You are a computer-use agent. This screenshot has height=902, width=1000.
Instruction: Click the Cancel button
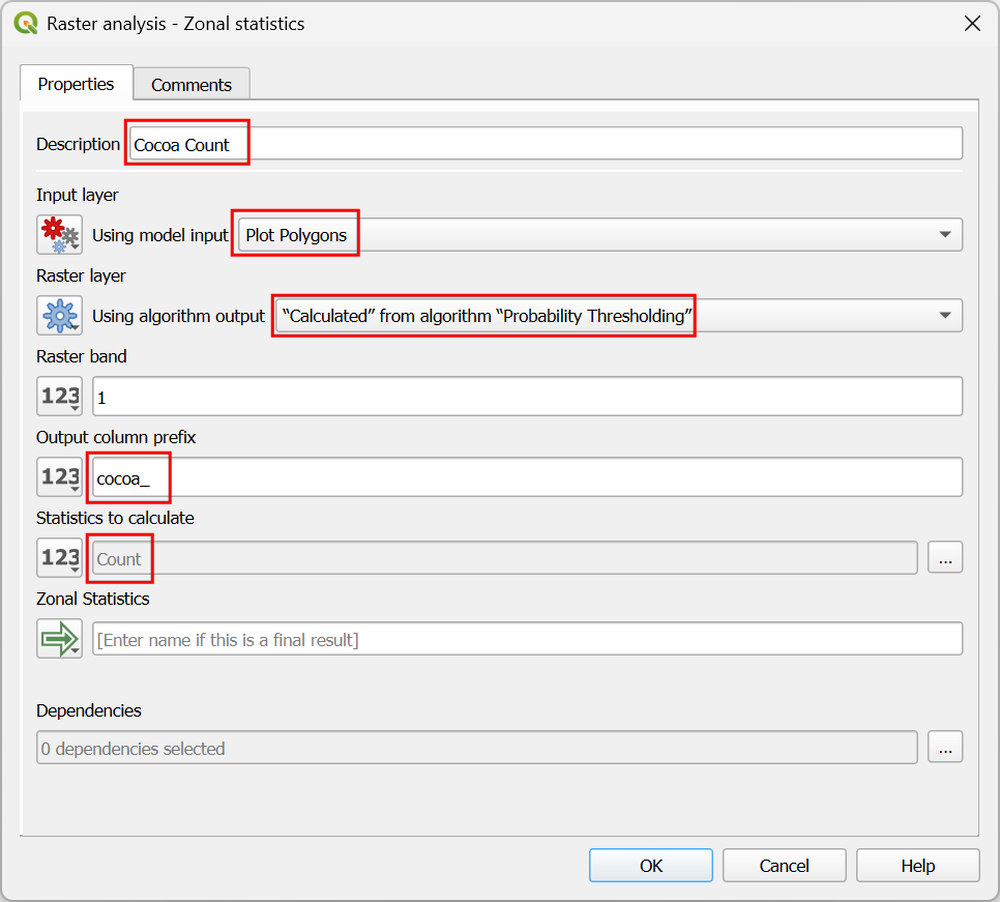pyautogui.click(x=784, y=866)
